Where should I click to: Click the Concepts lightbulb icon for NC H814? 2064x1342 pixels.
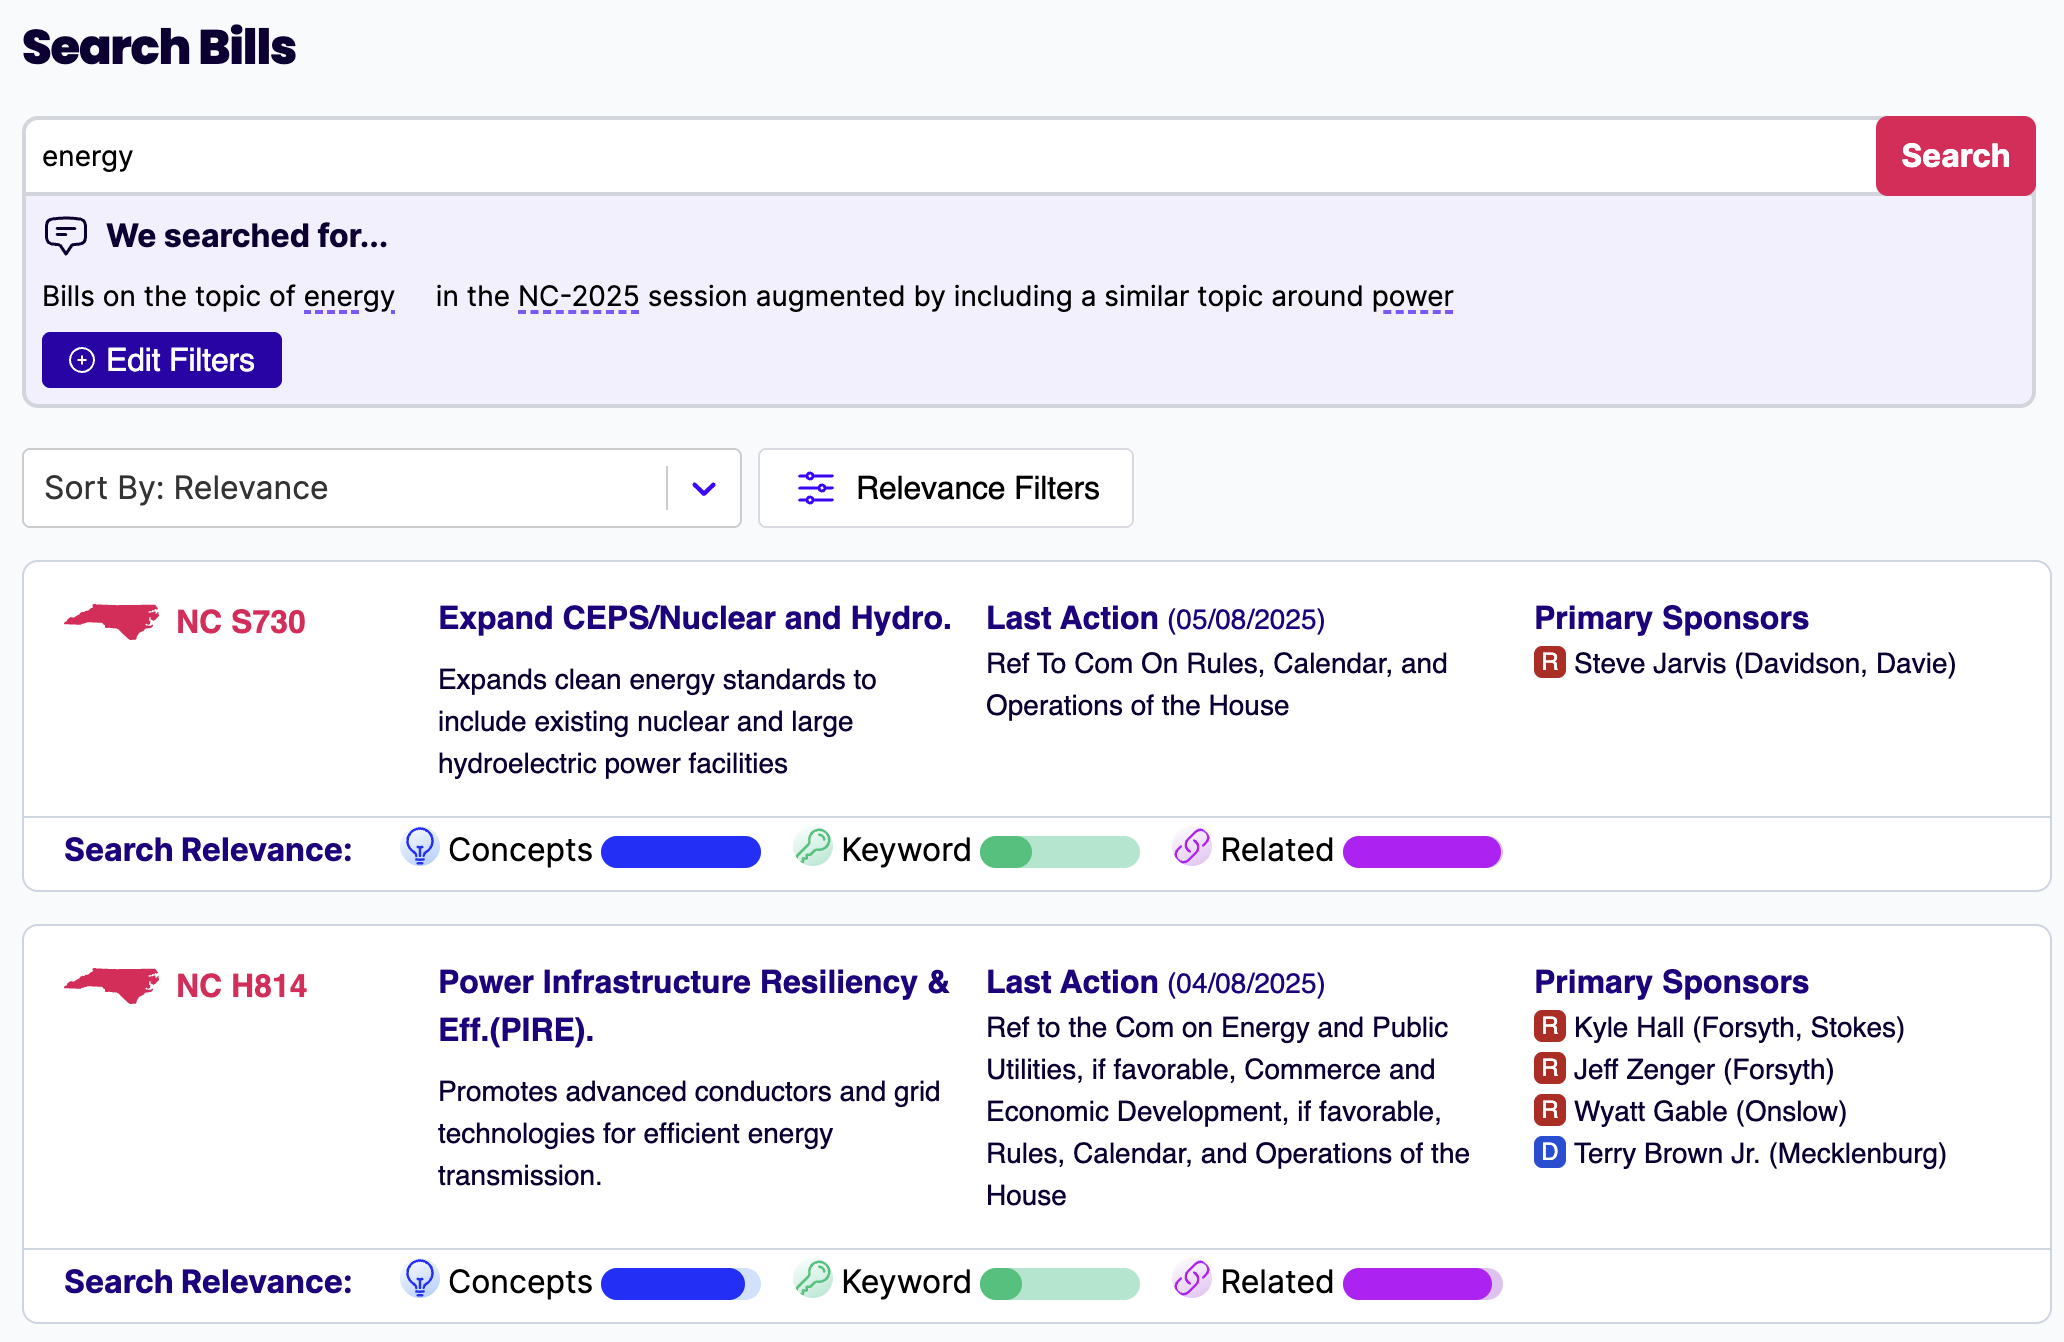[x=420, y=1279]
